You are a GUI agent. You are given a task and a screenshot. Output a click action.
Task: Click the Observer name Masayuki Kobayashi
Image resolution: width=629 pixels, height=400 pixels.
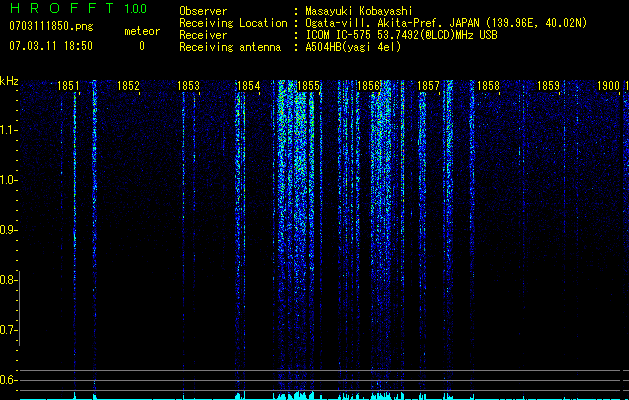359,11
